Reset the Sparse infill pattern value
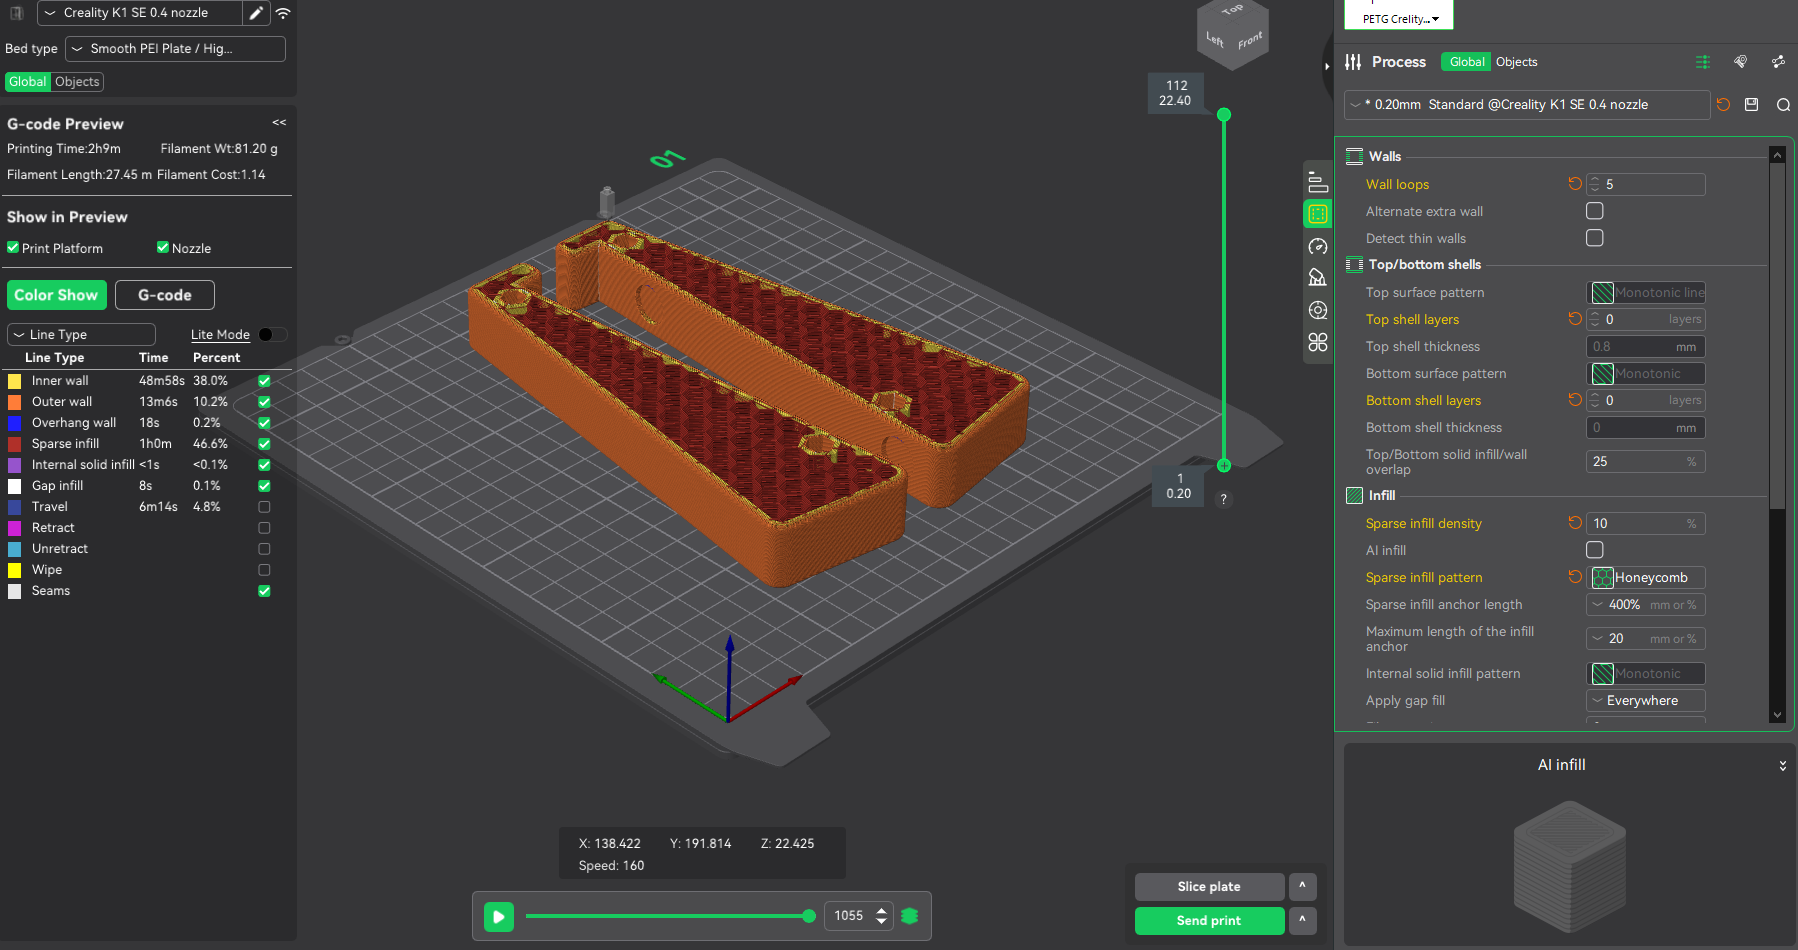Screen dimensions: 1798x950 (x=1575, y=577)
